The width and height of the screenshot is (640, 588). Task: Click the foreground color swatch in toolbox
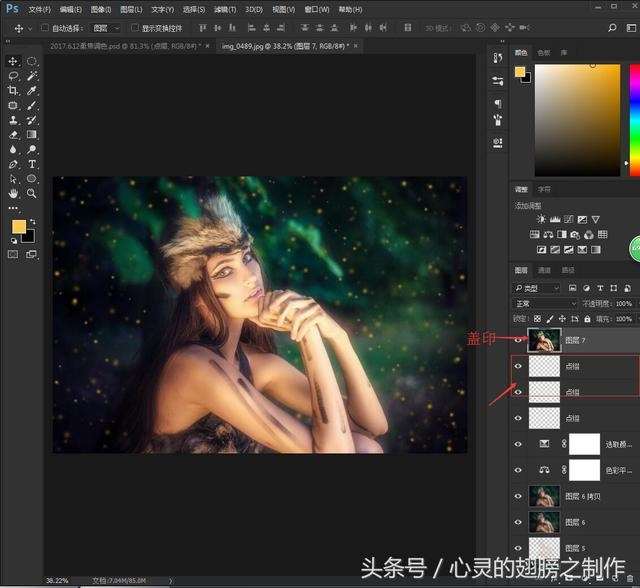[19, 228]
